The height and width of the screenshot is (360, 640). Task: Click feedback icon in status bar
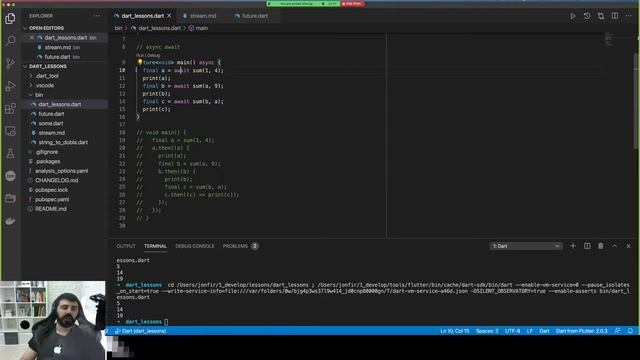click(617, 331)
